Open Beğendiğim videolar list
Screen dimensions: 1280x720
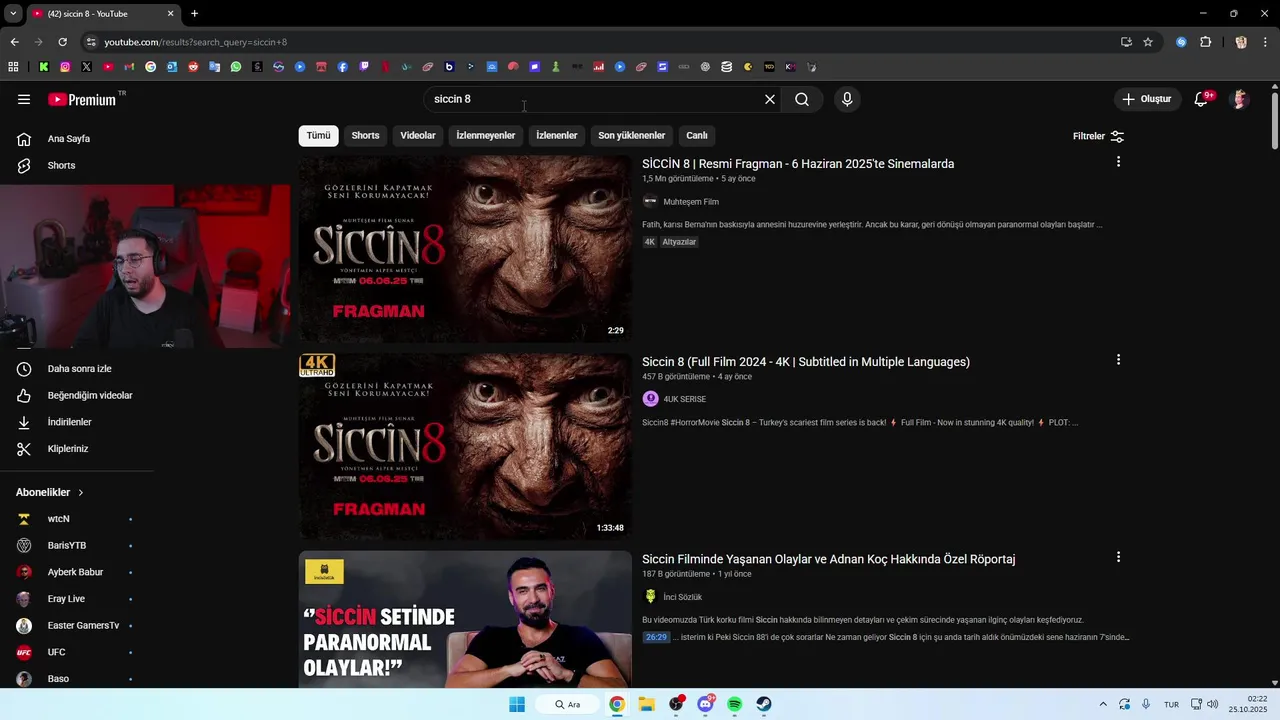(90, 395)
